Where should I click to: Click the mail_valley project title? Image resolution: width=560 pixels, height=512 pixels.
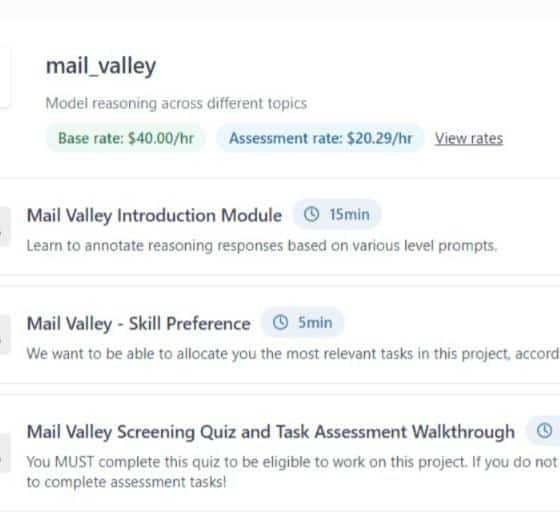pyautogui.click(x=101, y=66)
